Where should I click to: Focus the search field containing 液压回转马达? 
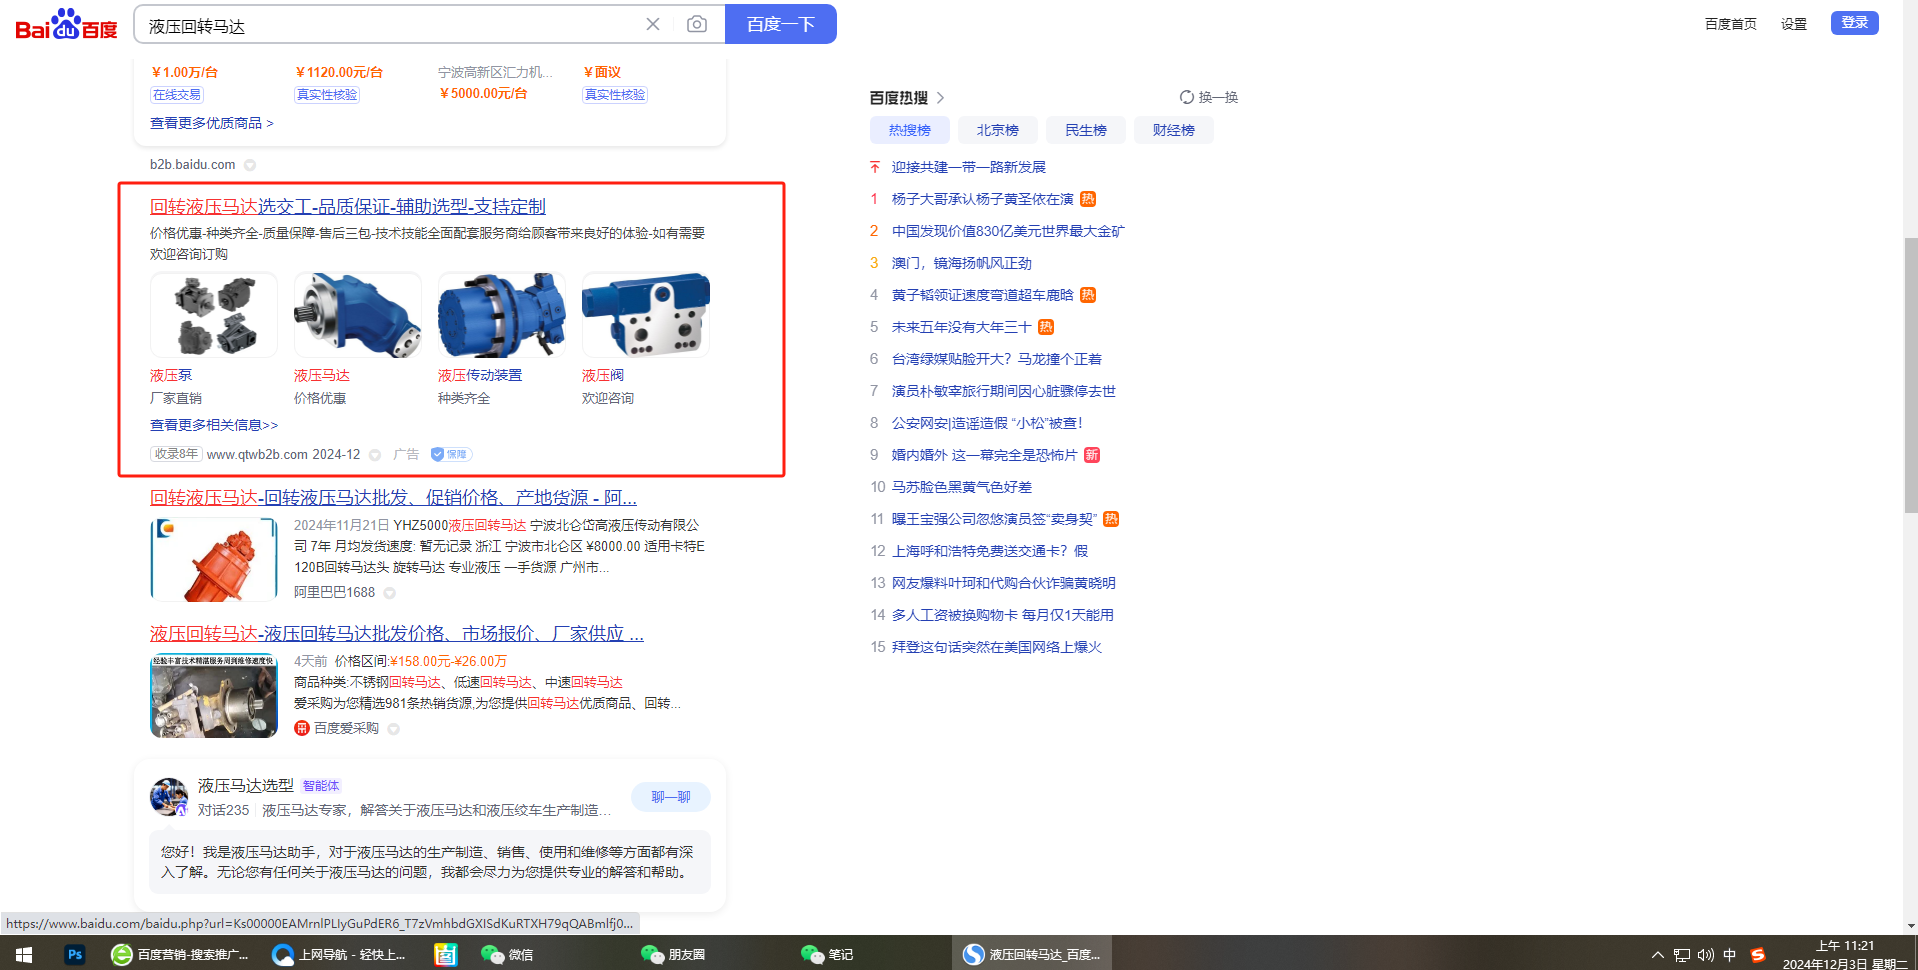click(390, 25)
